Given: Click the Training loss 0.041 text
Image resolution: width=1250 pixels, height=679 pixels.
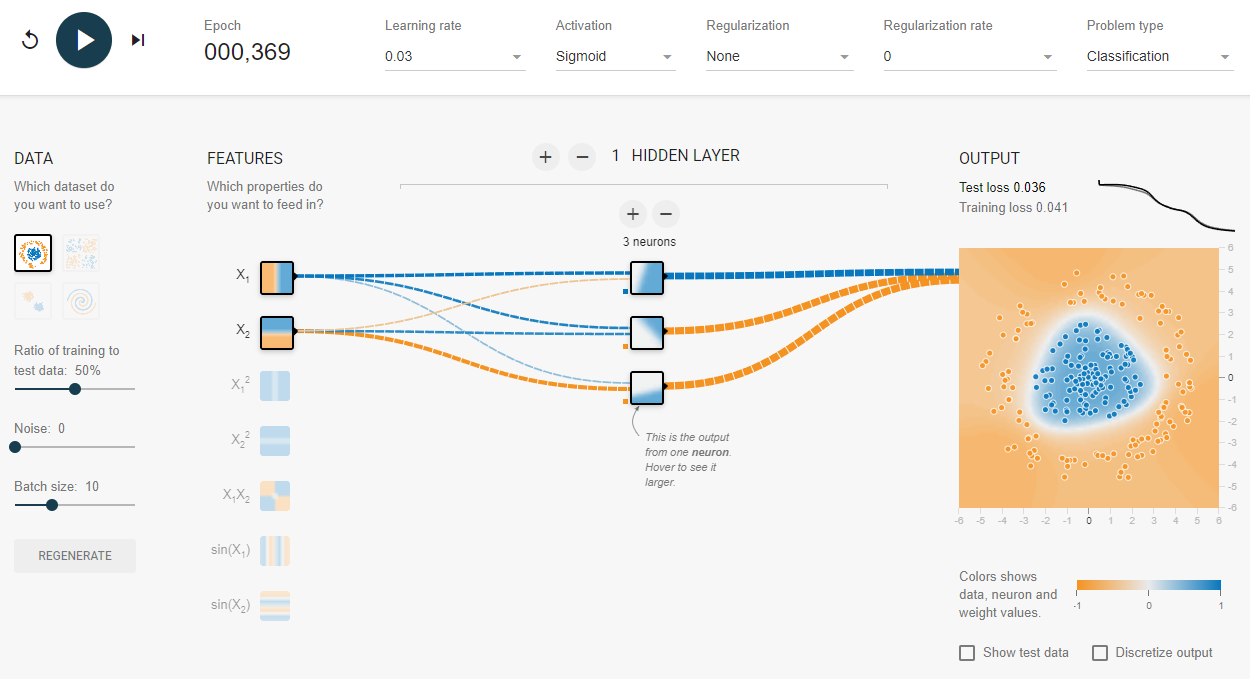Looking at the screenshot, I should pyautogui.click(x=1013, y=207).
